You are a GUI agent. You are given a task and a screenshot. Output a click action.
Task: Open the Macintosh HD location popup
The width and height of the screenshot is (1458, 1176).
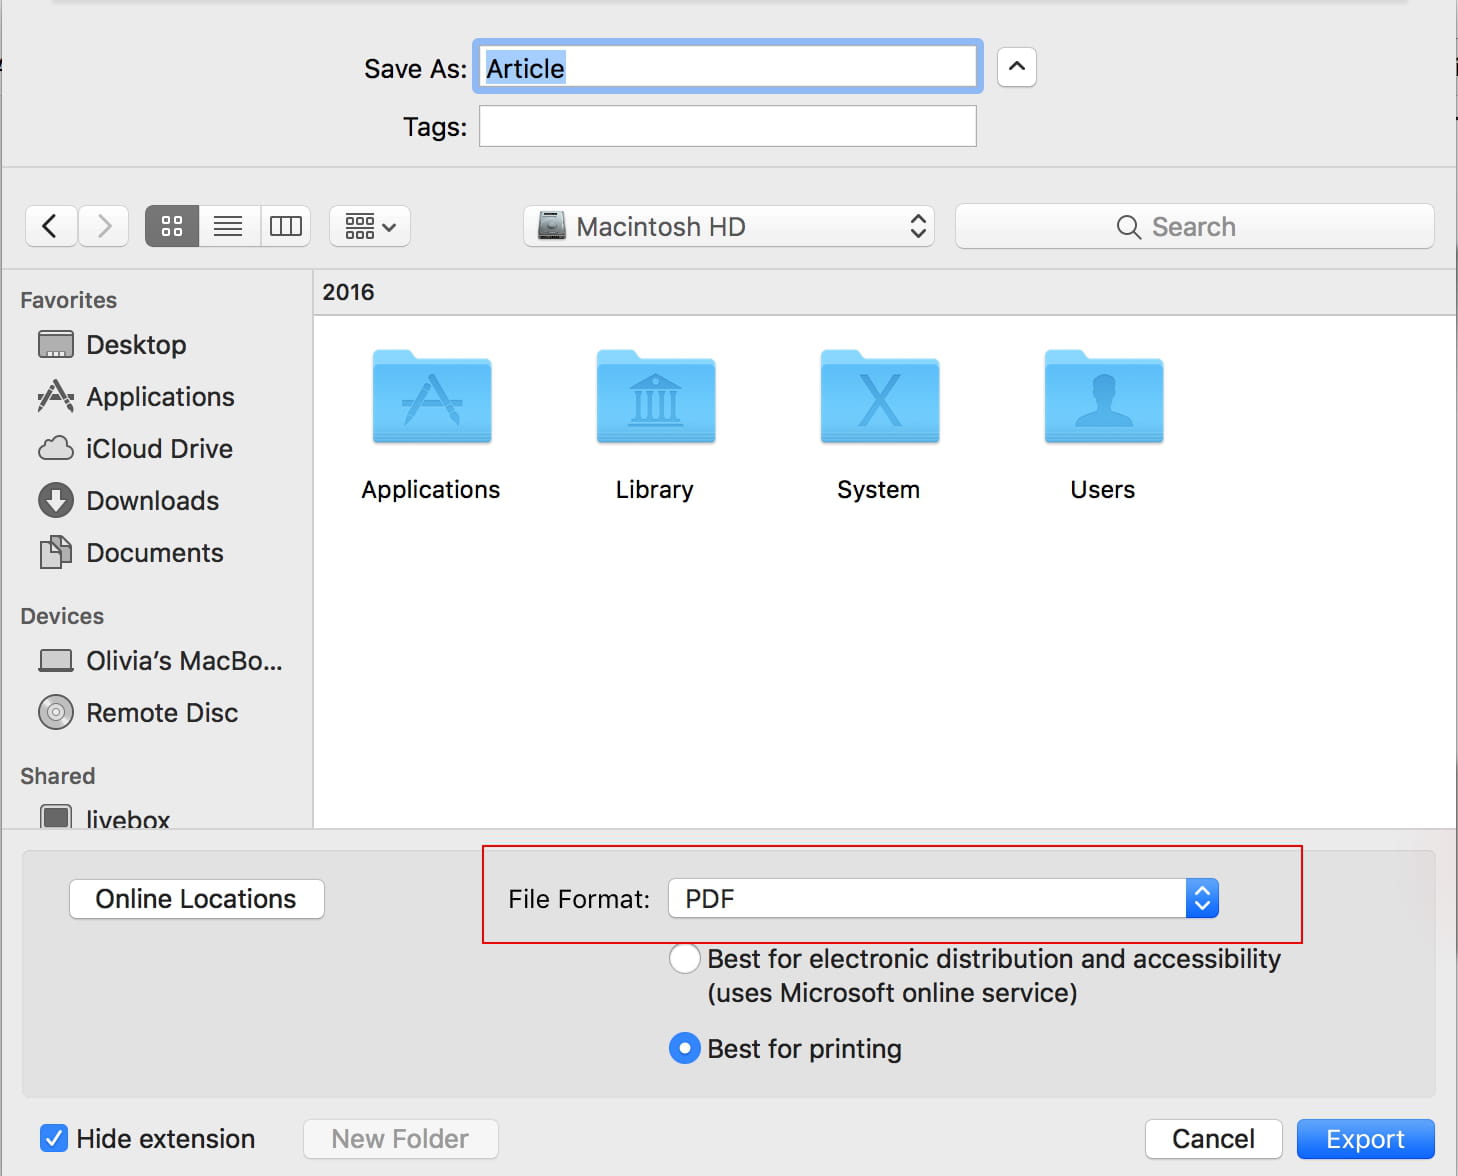[x=729, y=227]
